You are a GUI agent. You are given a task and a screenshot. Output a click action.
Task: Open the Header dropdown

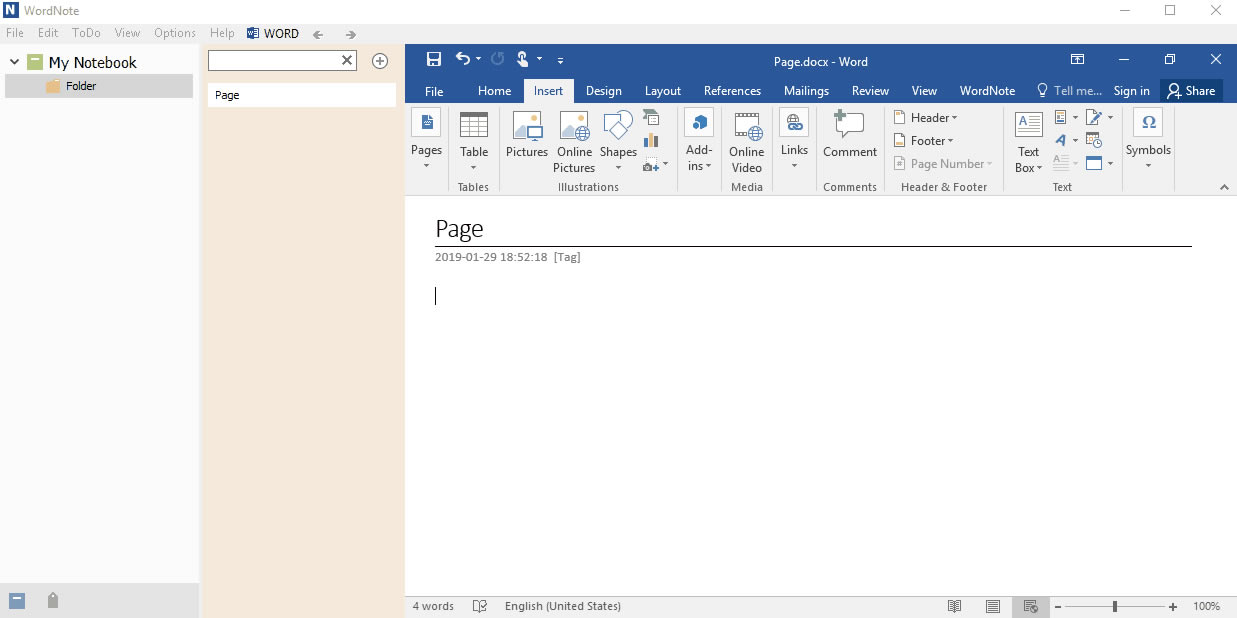coord(928,117)
